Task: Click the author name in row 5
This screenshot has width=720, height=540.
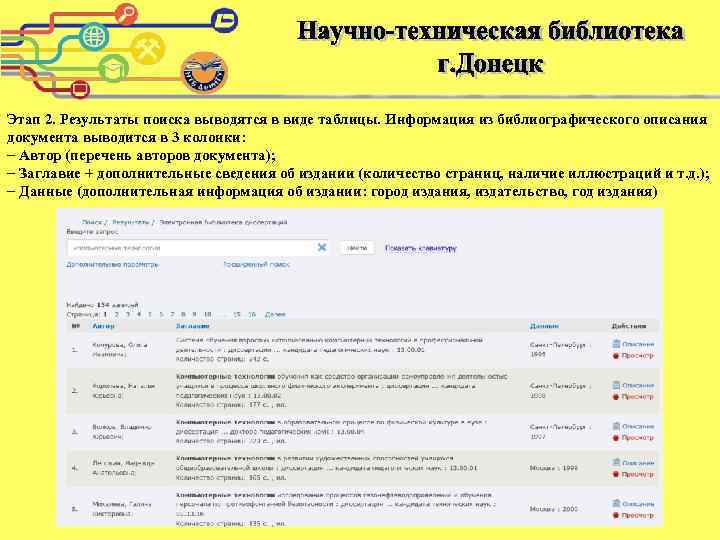Action: pyautogui.click(x=122, y=509)
